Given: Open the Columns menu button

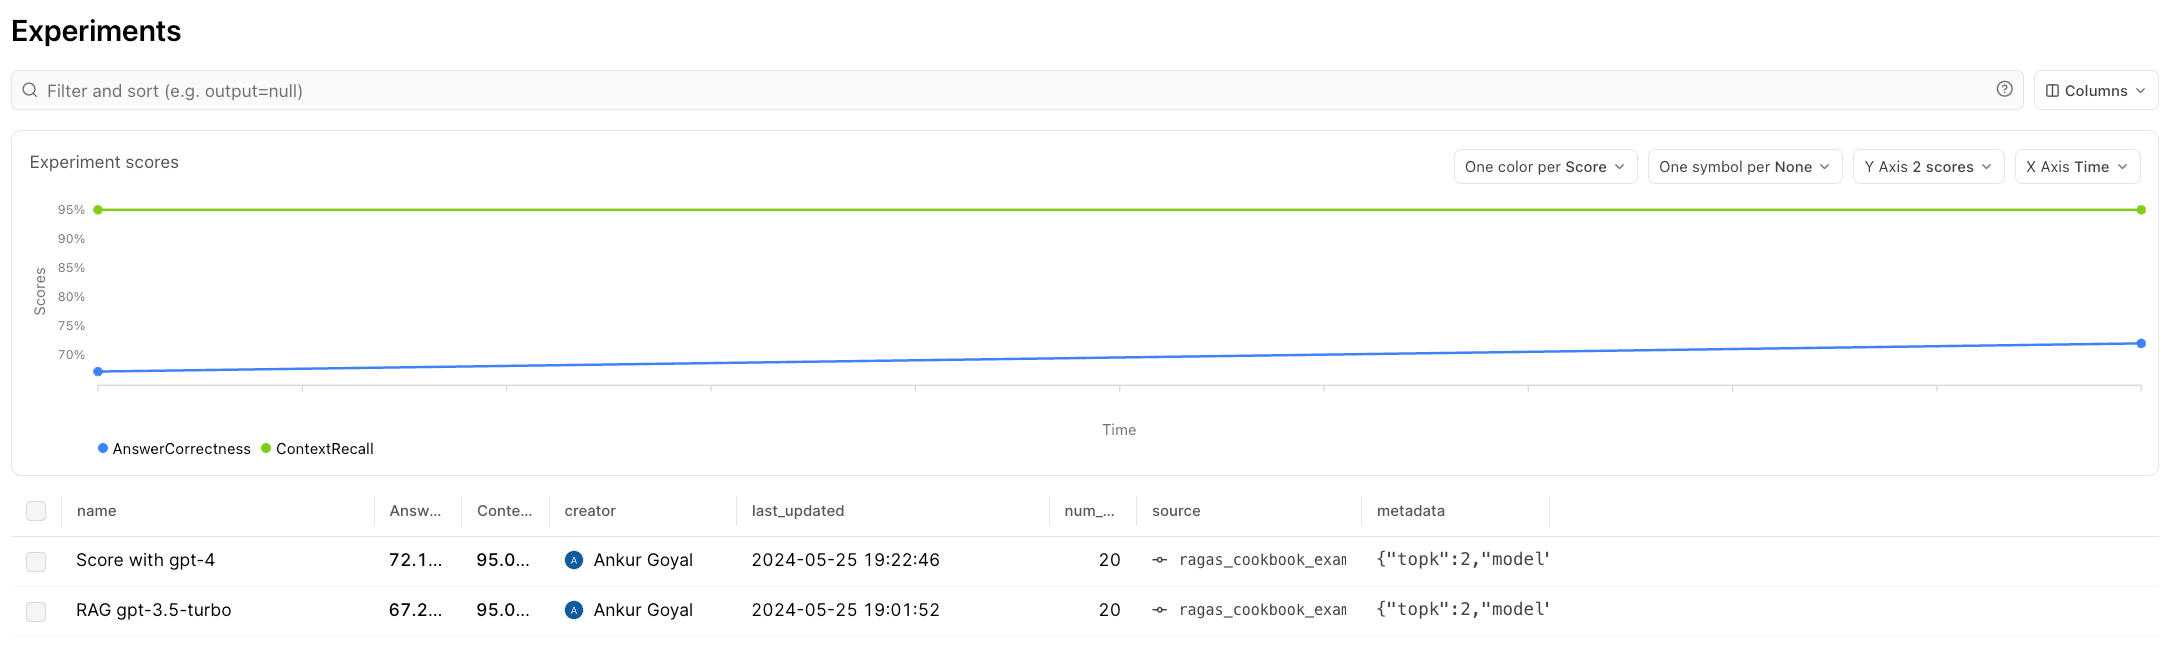Looking at the screenshot, I should tap(2096, 90).
